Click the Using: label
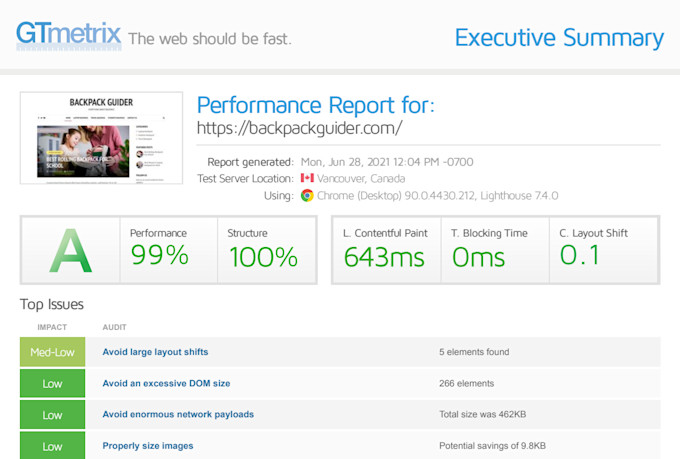The height and width of the screenshot is (459, 680). tap(279, 196)
